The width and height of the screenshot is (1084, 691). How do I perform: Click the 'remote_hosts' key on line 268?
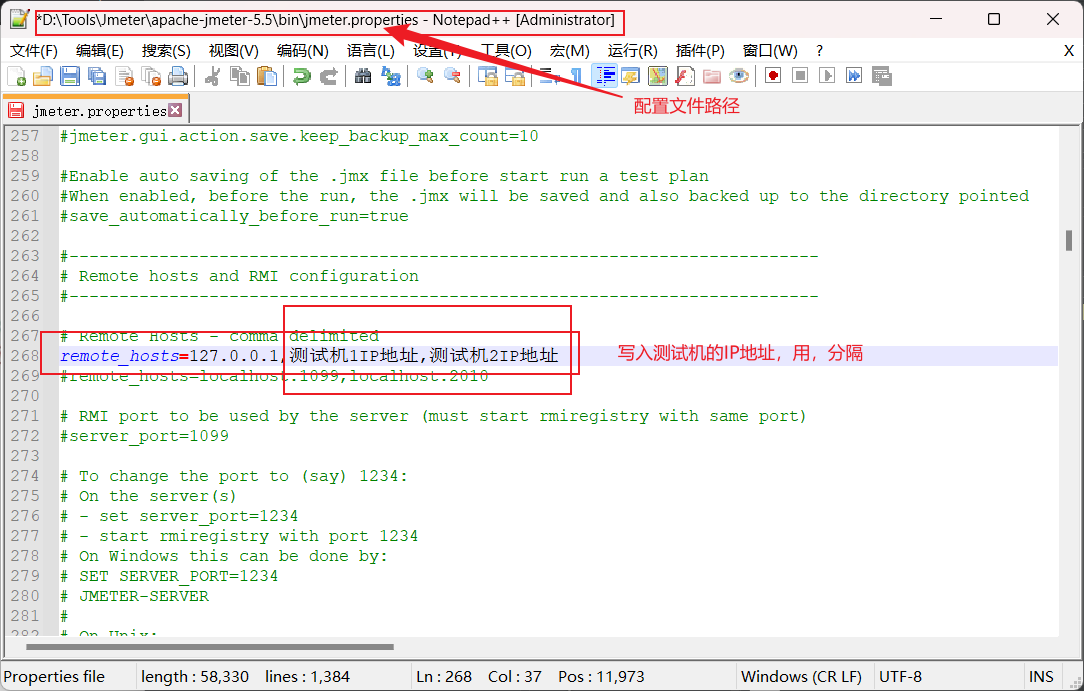pos(120,356)
